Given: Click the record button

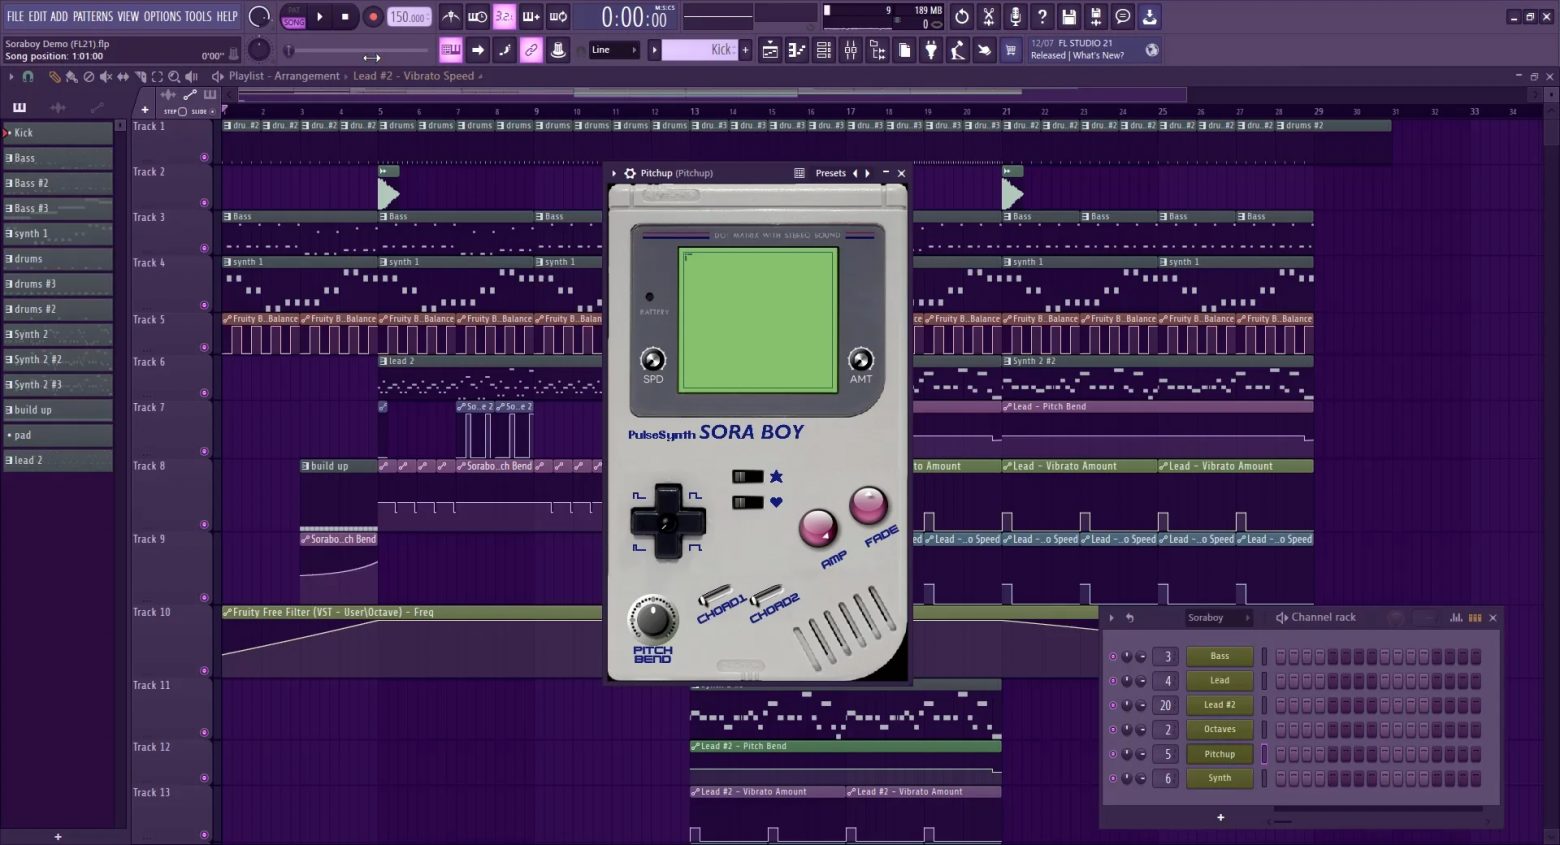Looking at the screenshot, I should pyautogui.click(x=372, y=17).
